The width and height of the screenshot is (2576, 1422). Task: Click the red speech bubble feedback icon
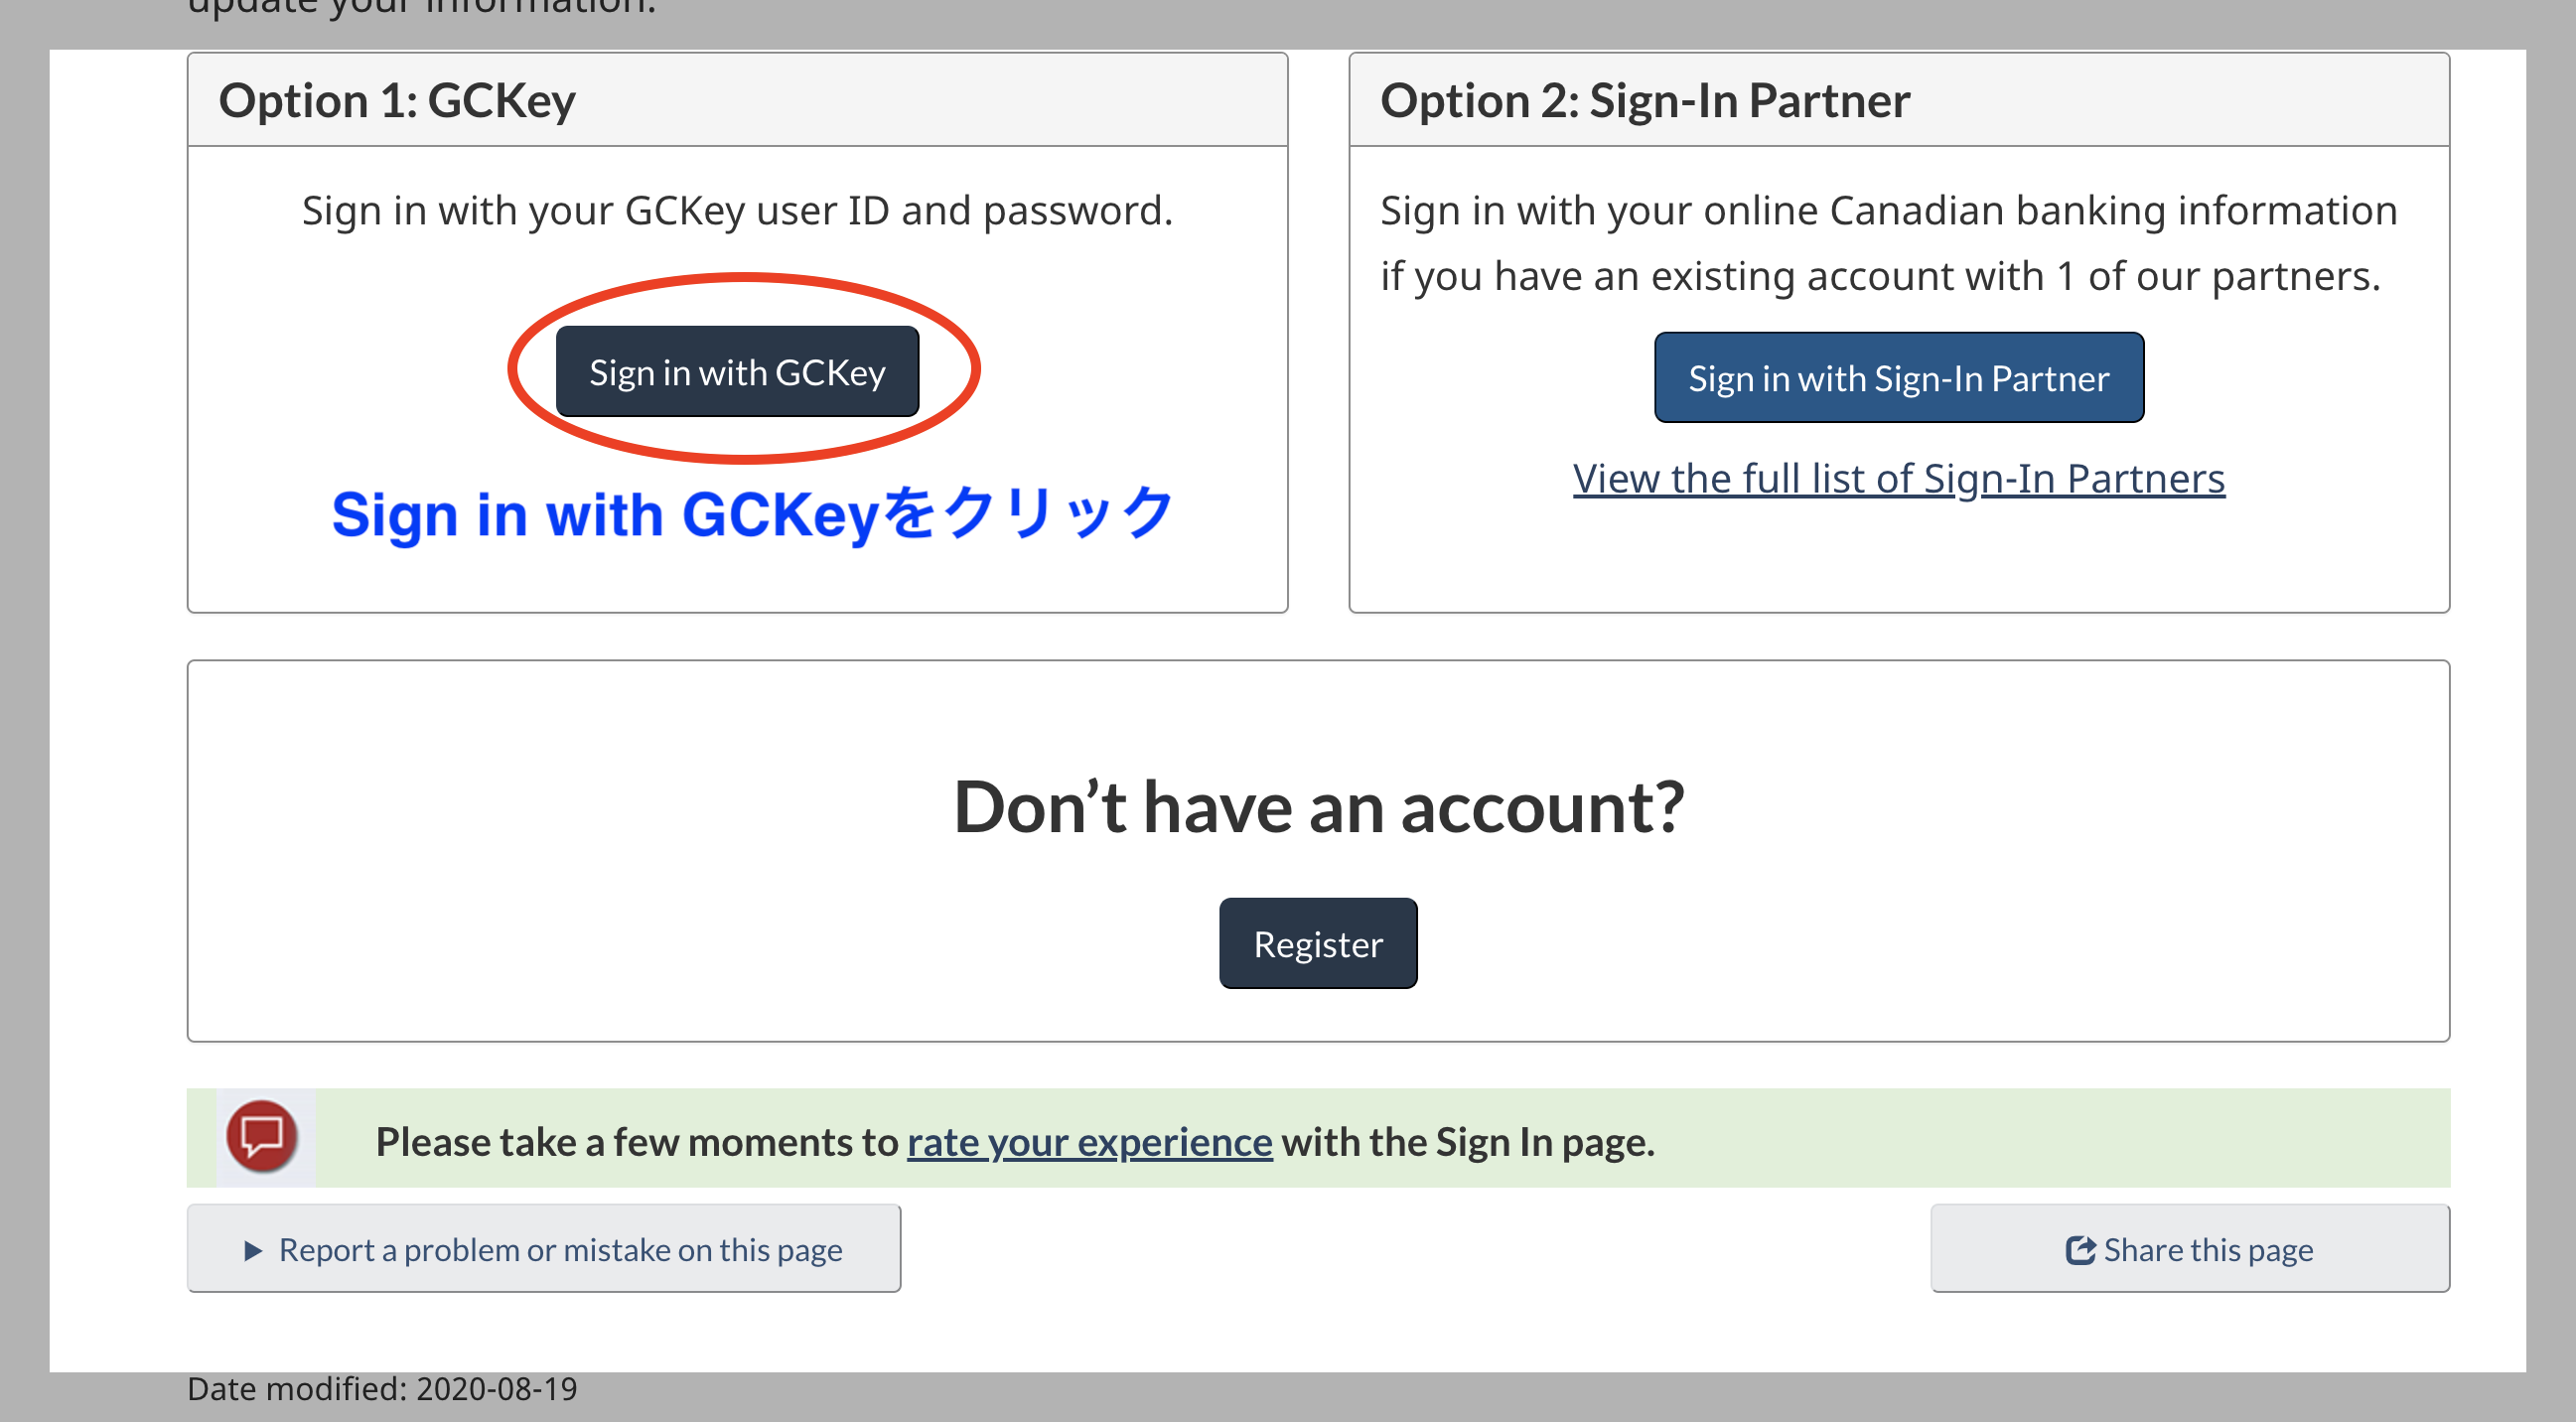tap(262, 1136)
